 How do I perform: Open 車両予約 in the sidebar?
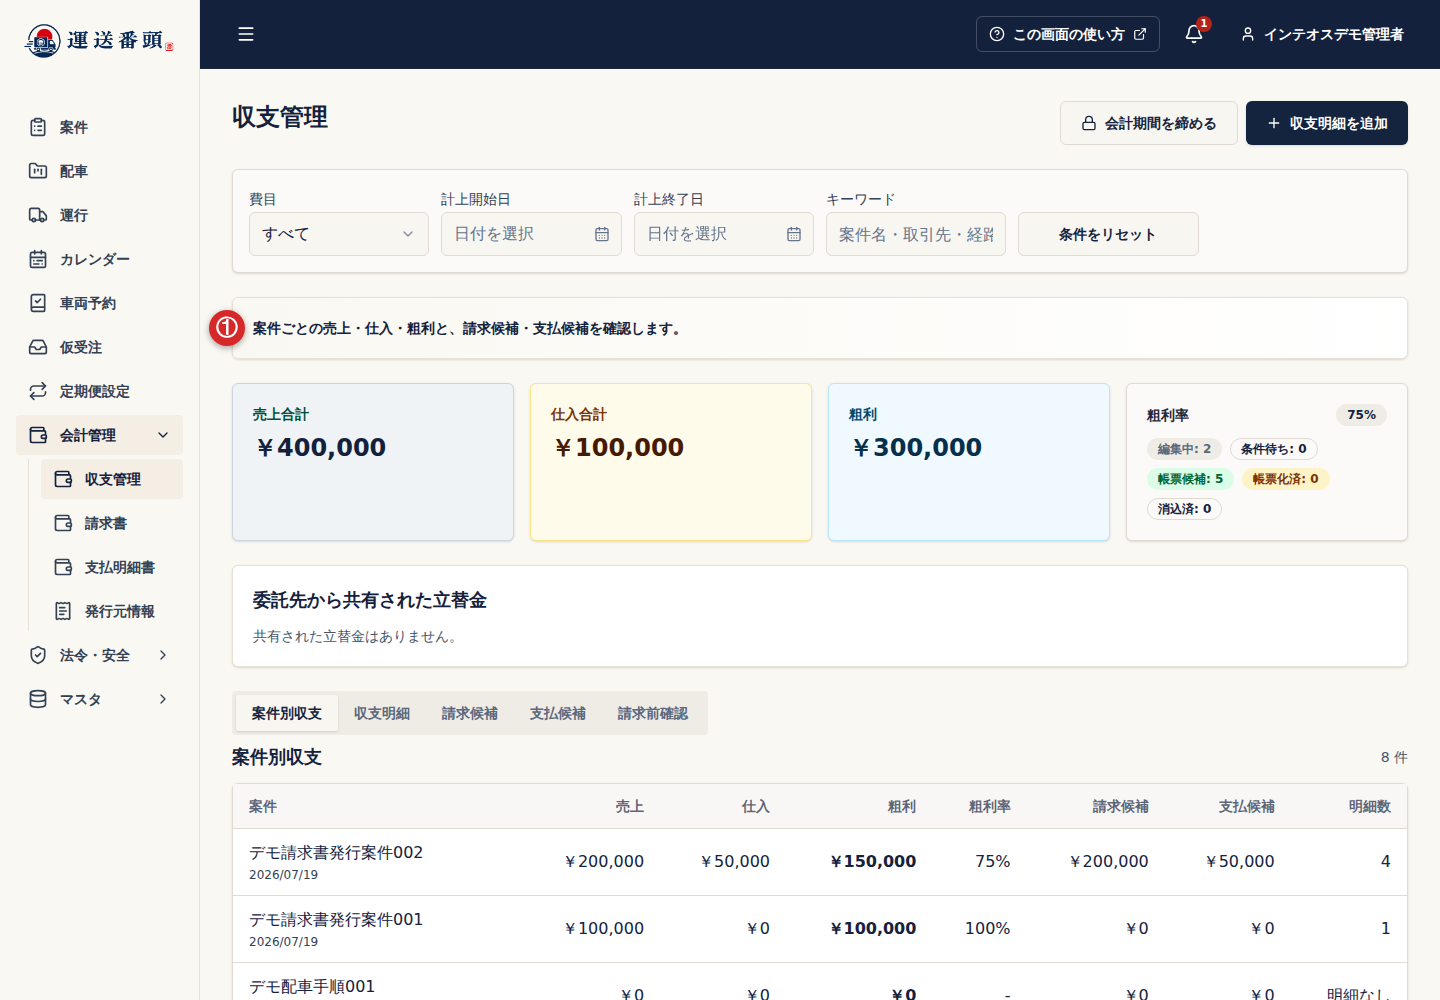[x=99, y=303]
